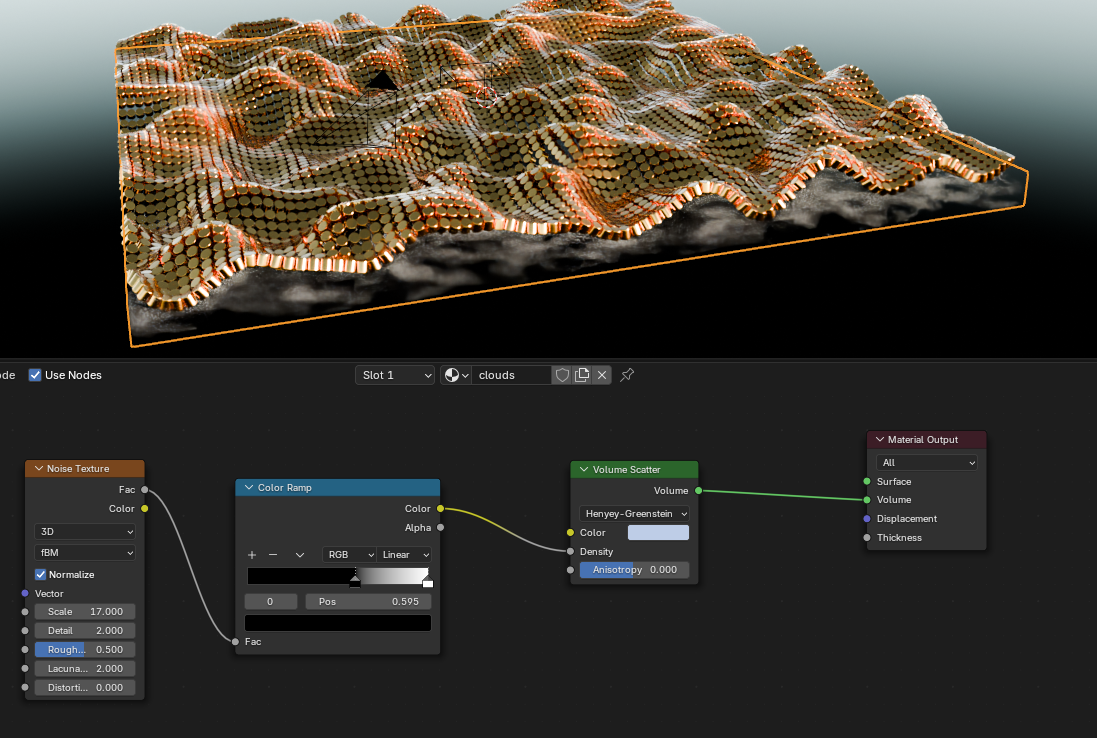Toggle fake user shield for clouds material
Viewport: 1097px width, 738px height.
click(x=562, y=374)
